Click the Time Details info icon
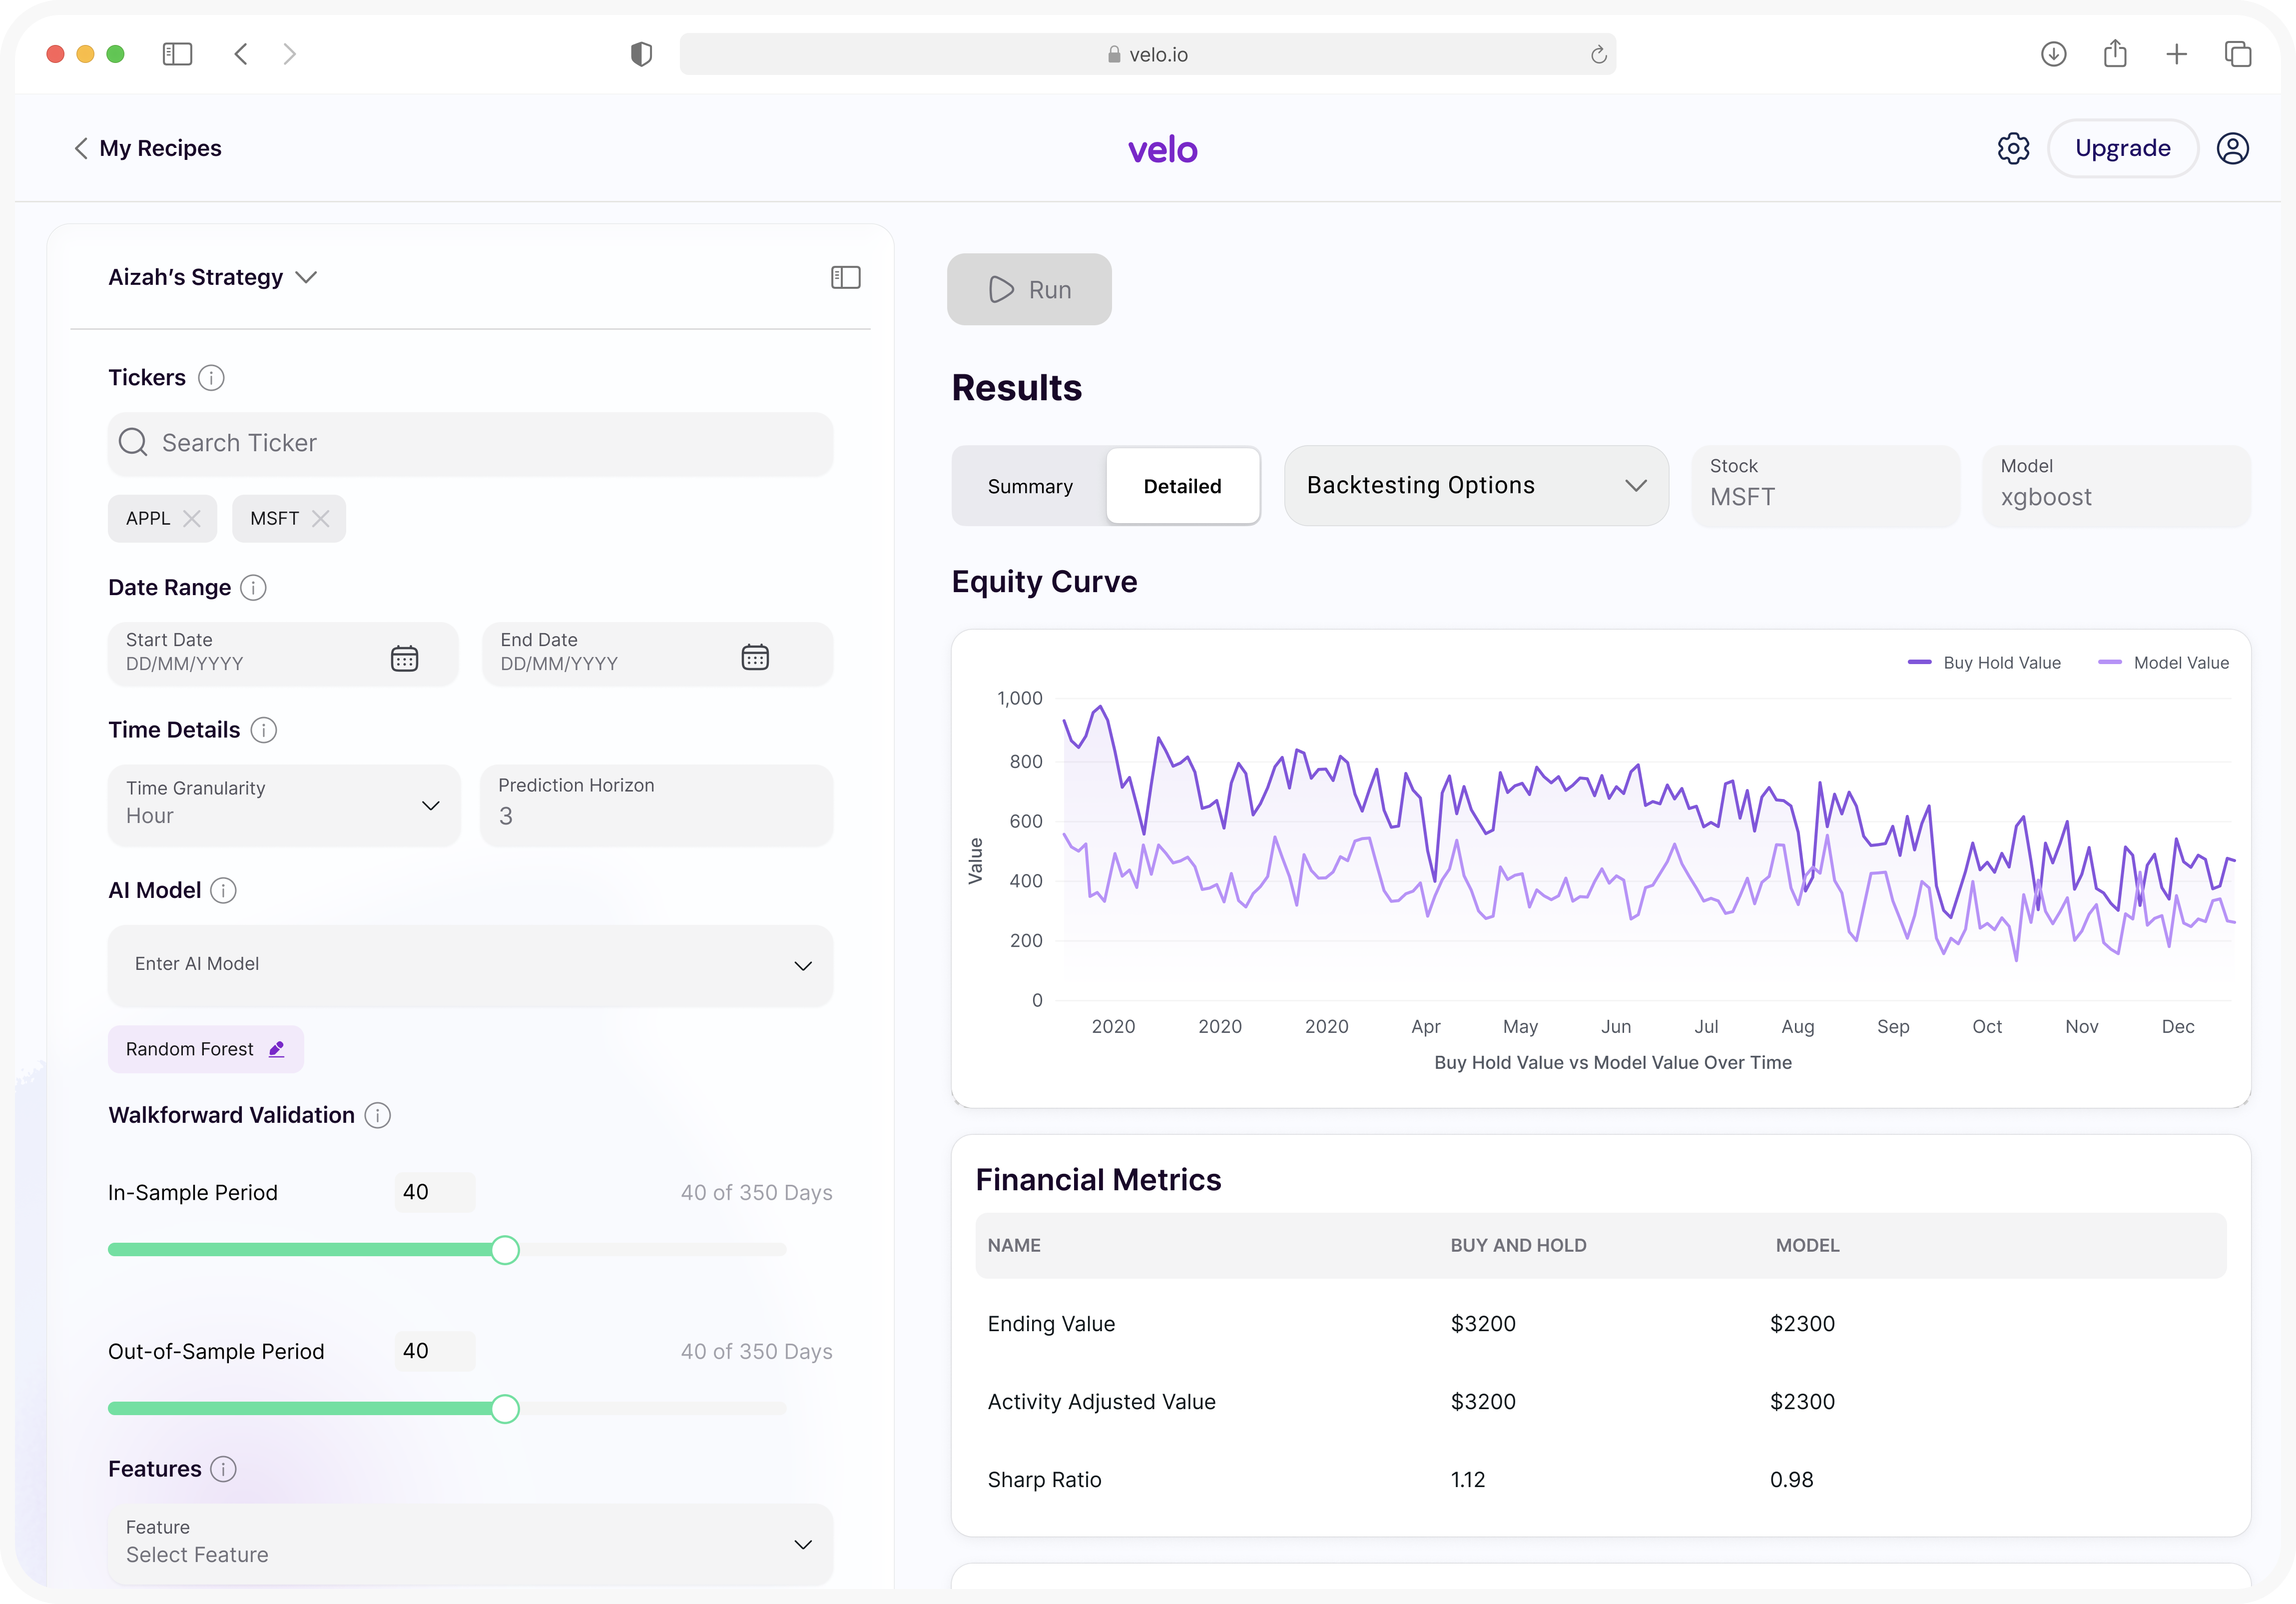This screenshot has height=1604, width=2296. (264, 730)
